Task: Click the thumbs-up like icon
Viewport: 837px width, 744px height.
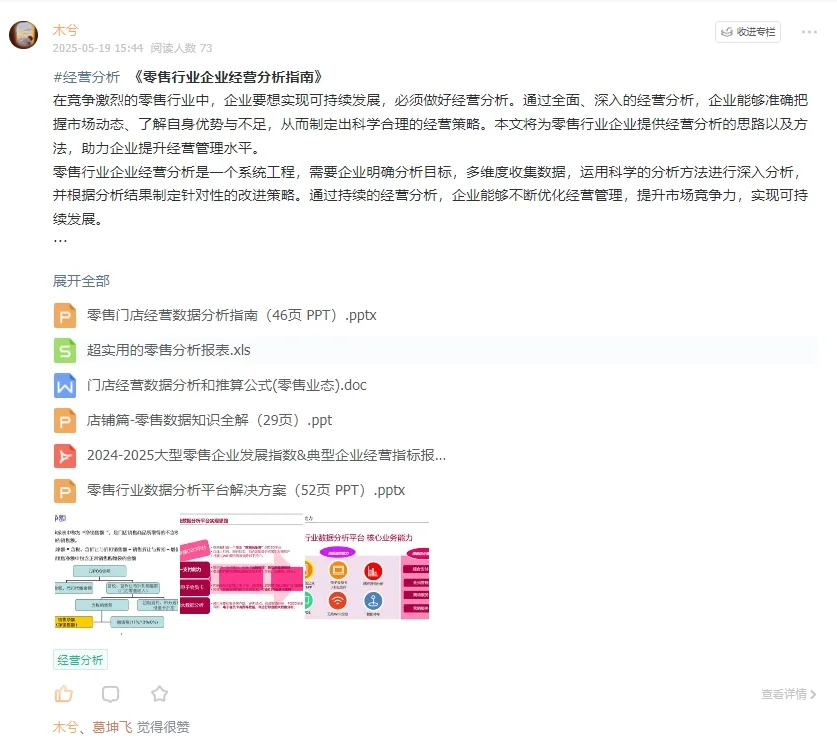Action: [x=64, y=694]
